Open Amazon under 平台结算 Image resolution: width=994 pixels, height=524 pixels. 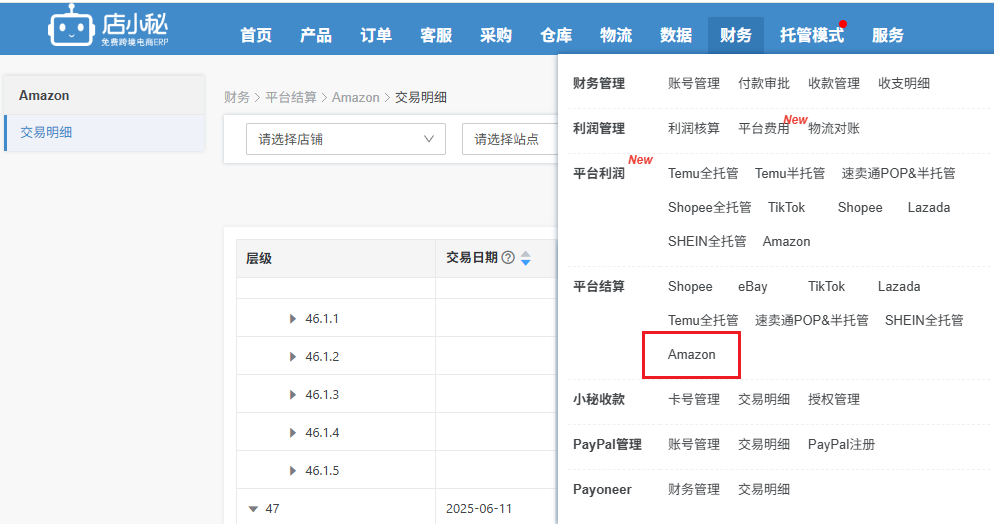(x=692, y=355)
